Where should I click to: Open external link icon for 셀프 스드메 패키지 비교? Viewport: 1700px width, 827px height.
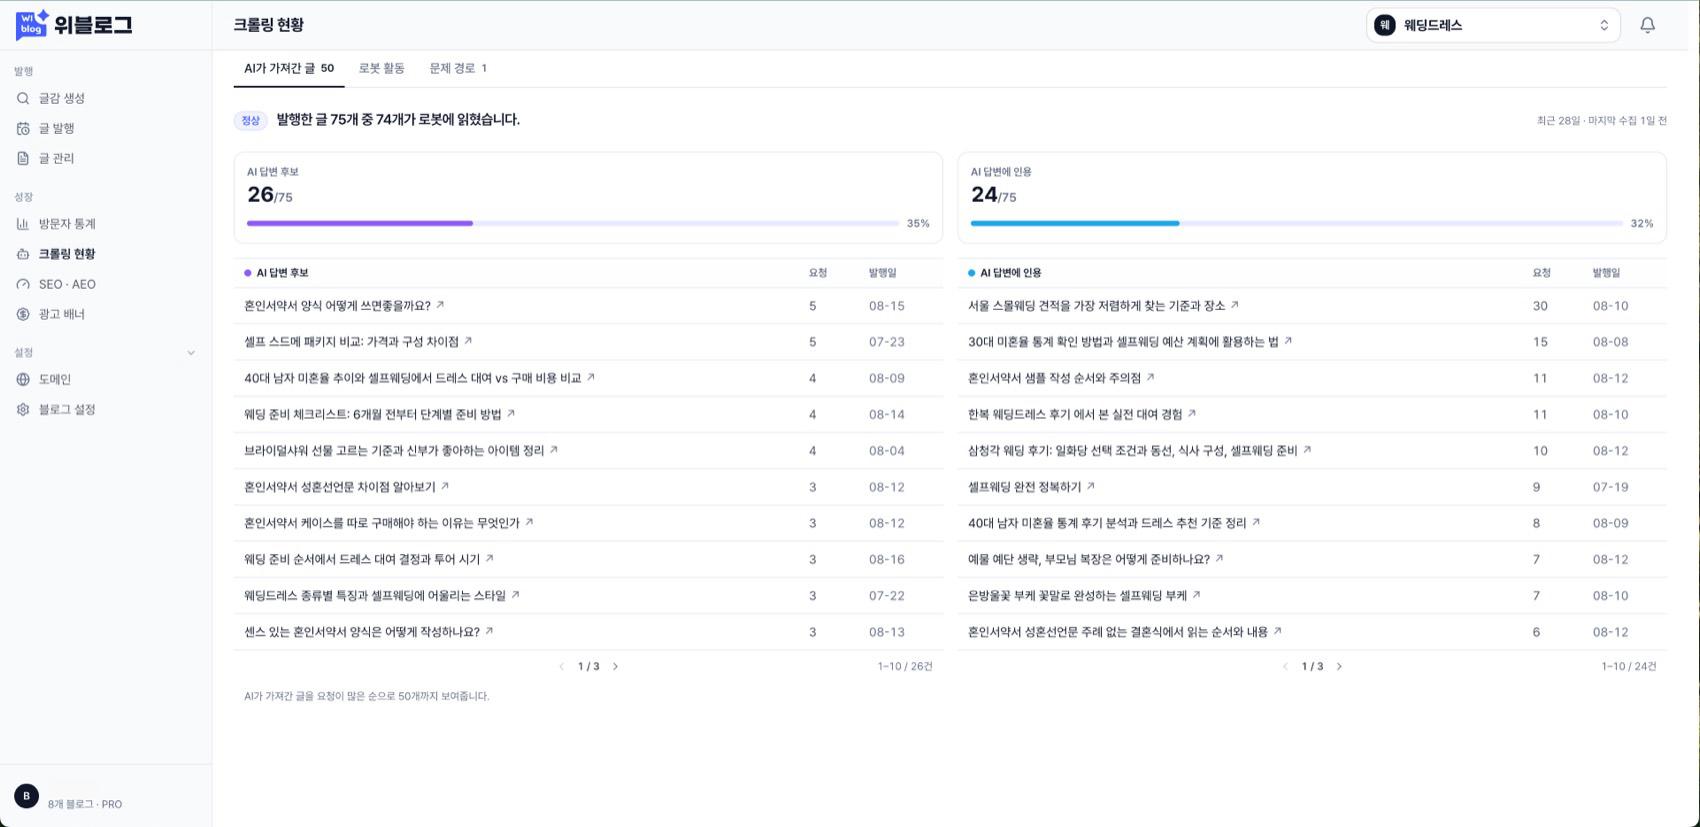[468, 341]
